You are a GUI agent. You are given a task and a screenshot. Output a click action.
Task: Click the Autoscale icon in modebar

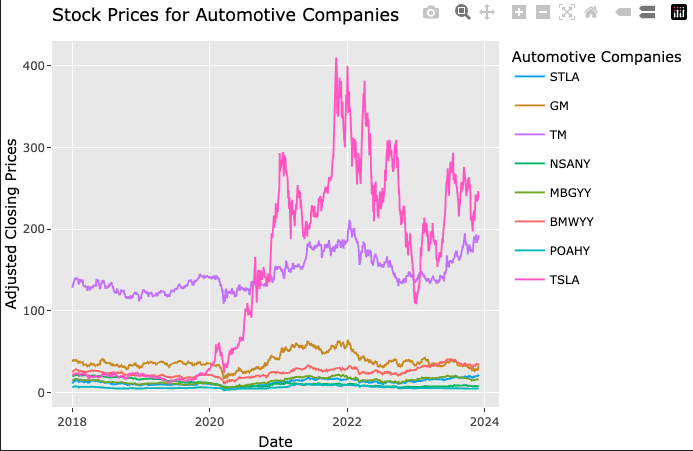pos(567,12)
